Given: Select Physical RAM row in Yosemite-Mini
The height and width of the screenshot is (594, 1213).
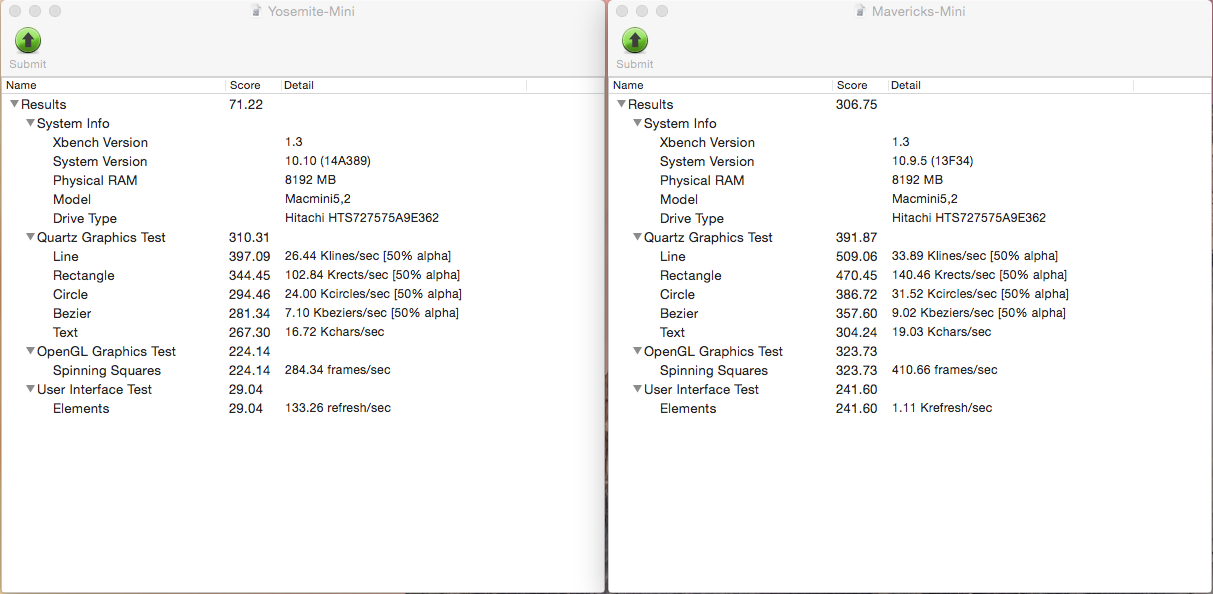Looking at the screenshot, I should 302,180.
